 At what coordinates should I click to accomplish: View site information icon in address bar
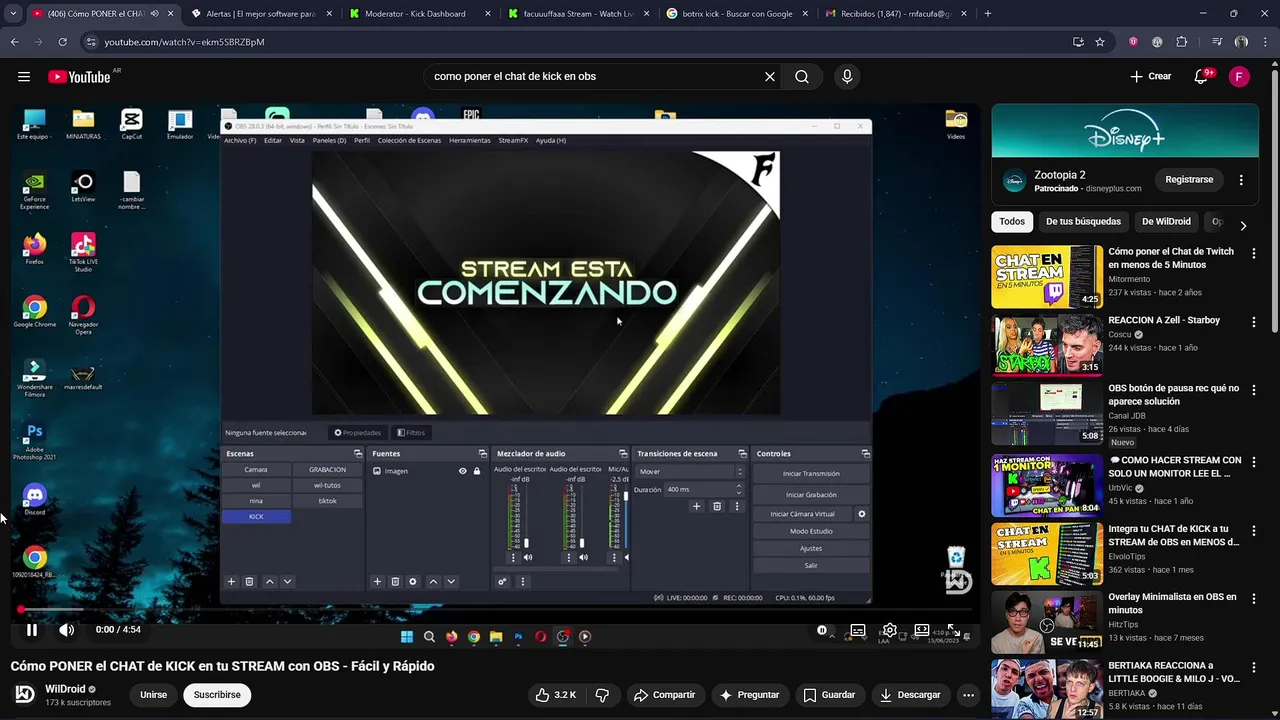pos(91,42)
